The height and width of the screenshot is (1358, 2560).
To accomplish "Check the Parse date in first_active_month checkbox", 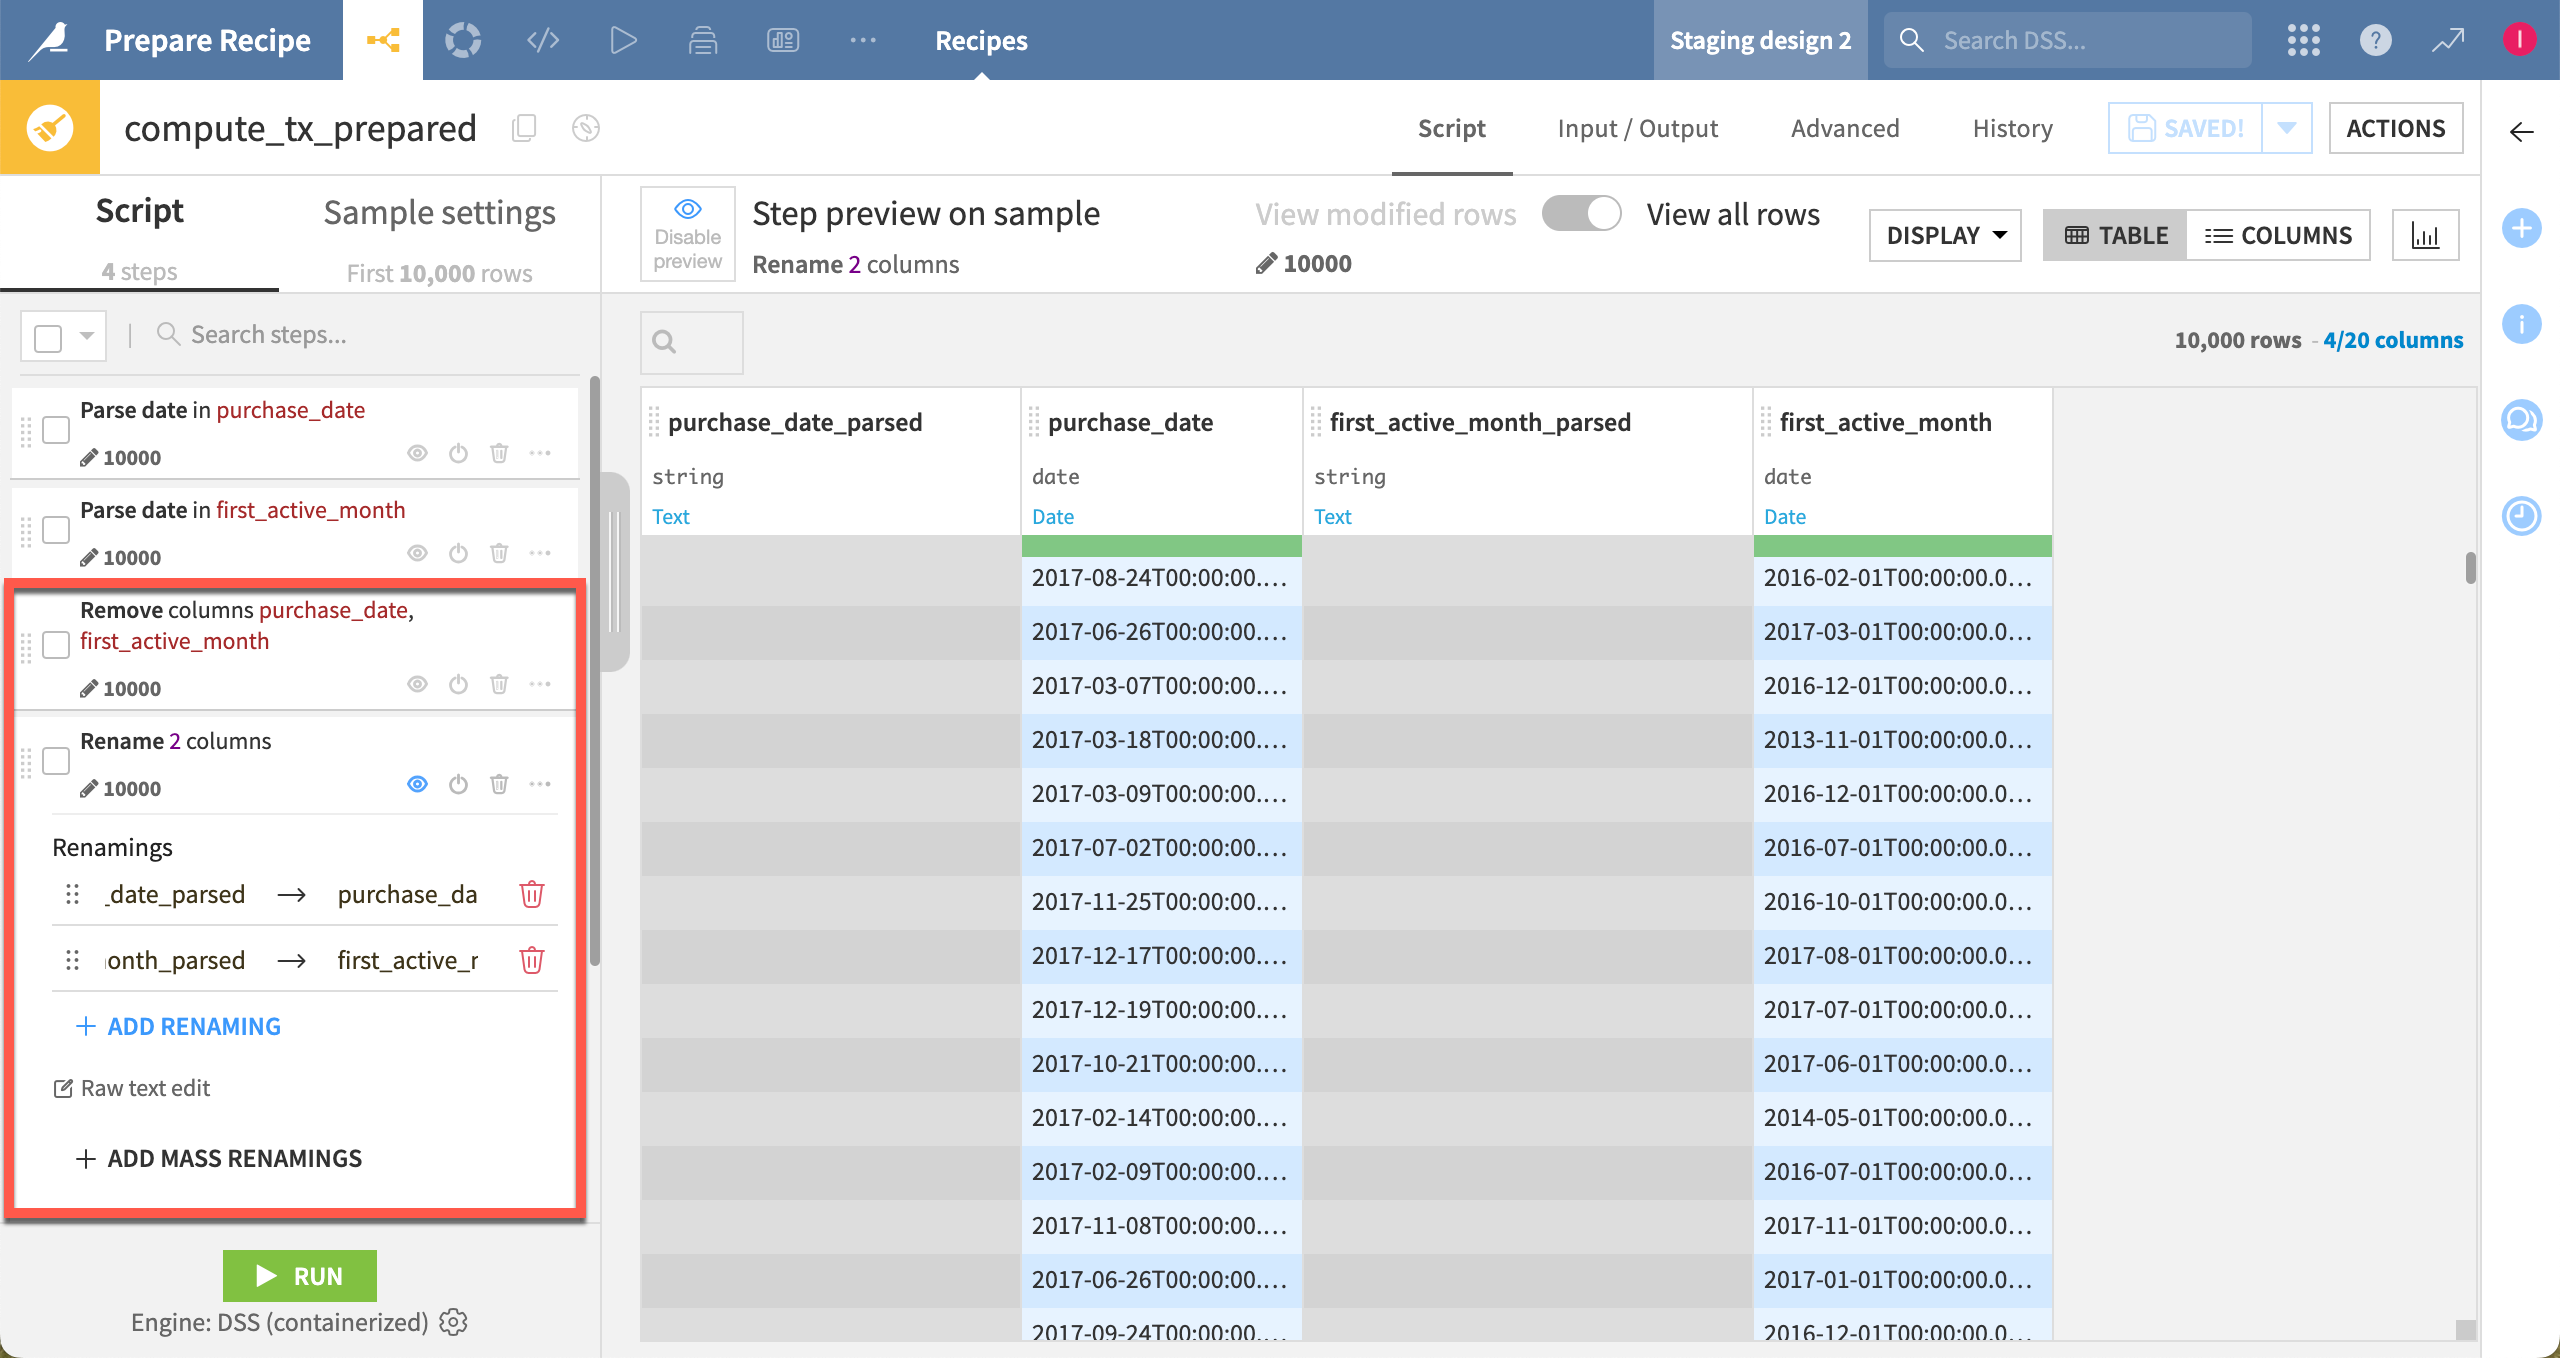I will (x=56, y=530).
